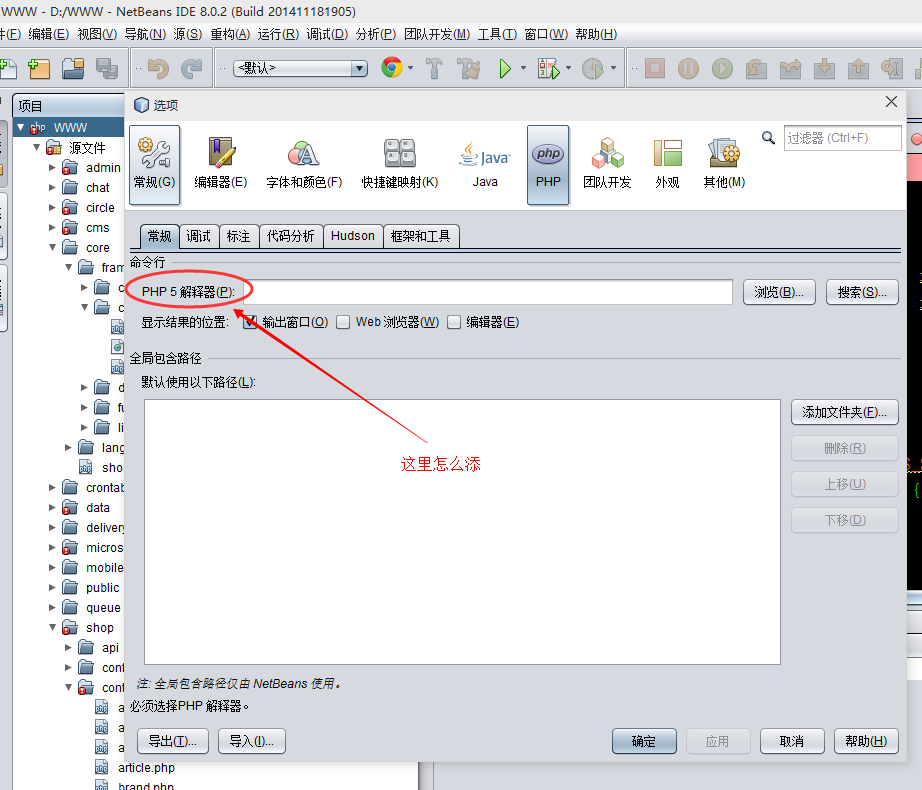Image resolution: width=922 pixels, height=790 pixels.
Task: Open the 快捷键映射(K) keymap category
Action: pyautogui.click(x=400, y=165)
